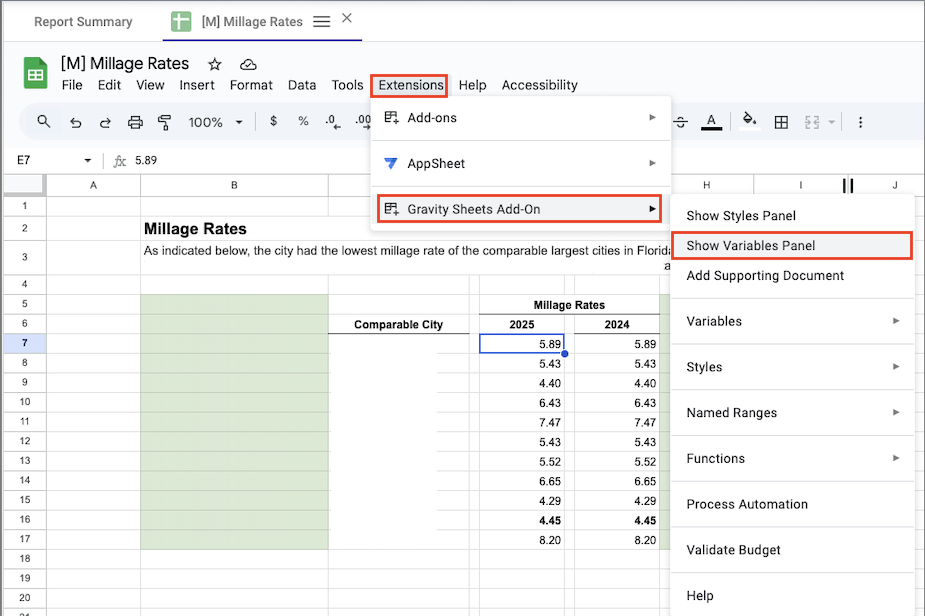Click merge cells icon

click(812, 122)
